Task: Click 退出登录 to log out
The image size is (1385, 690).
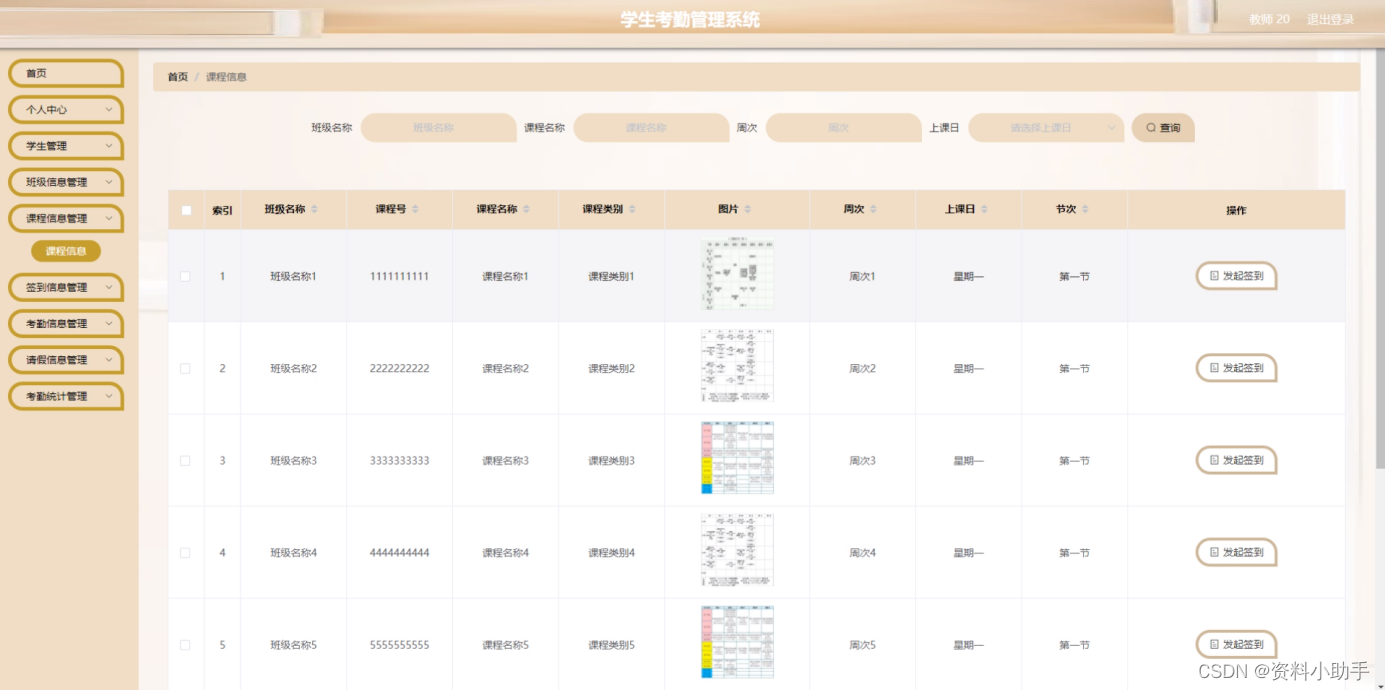Action: tap(1330, 20)
